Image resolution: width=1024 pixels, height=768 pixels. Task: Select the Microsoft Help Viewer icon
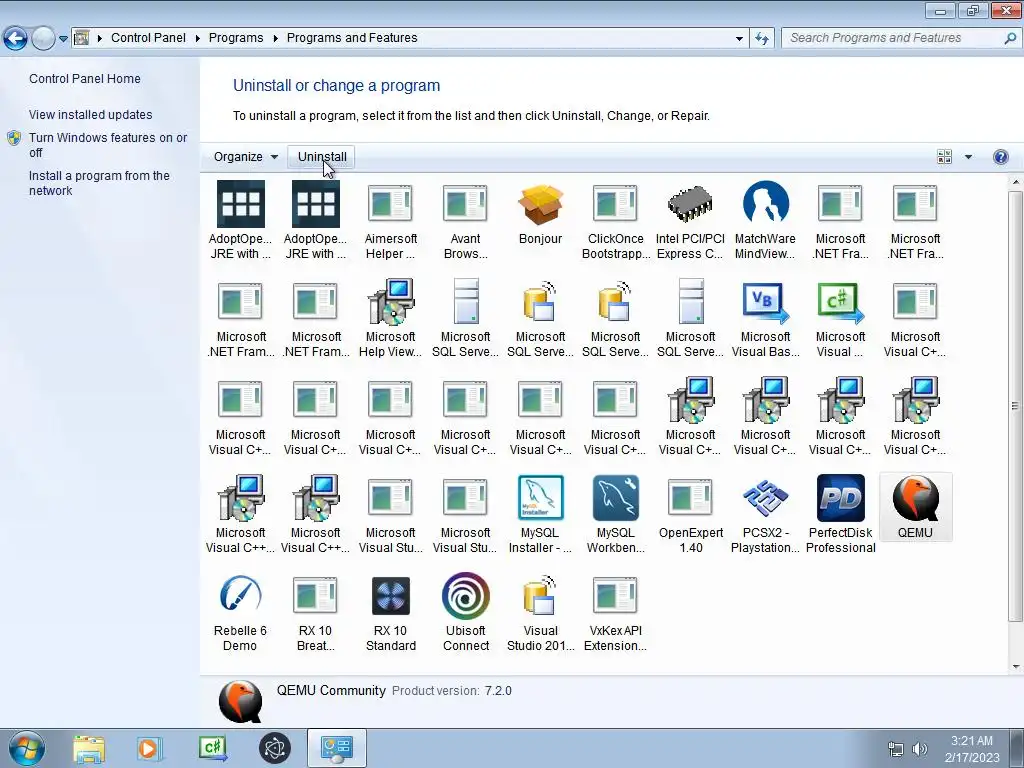[x=390, y=302]
